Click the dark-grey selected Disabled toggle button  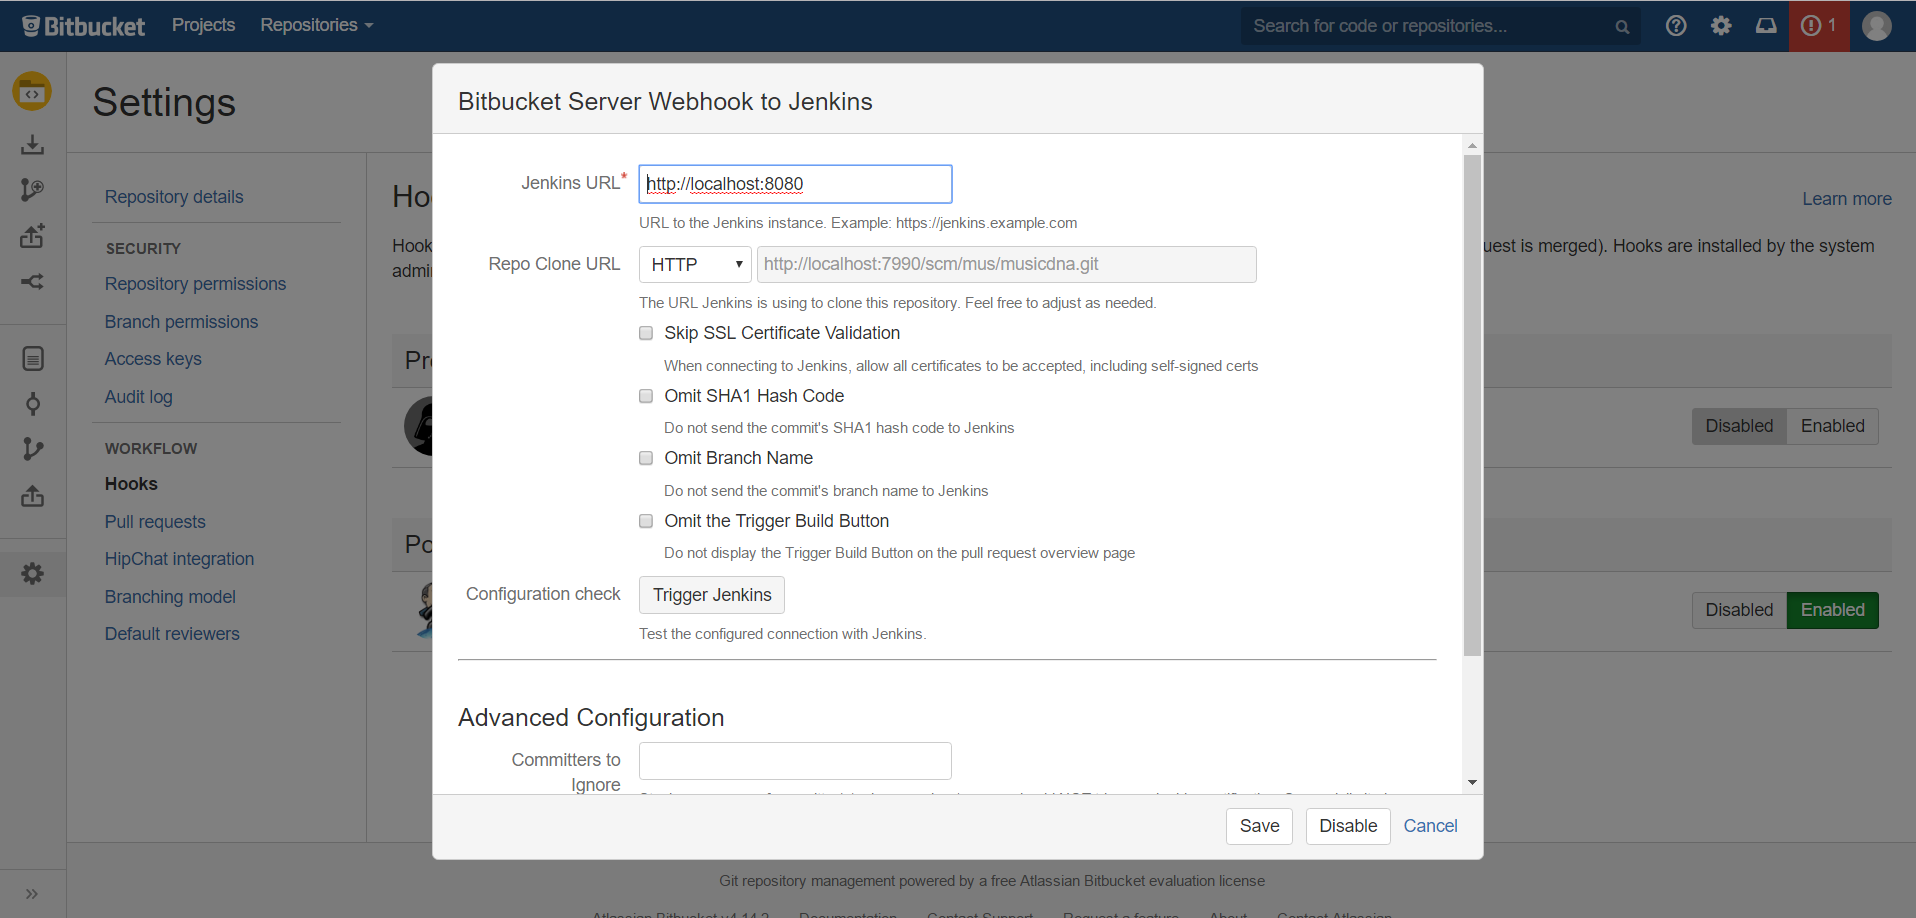(x=1739, y=426)
